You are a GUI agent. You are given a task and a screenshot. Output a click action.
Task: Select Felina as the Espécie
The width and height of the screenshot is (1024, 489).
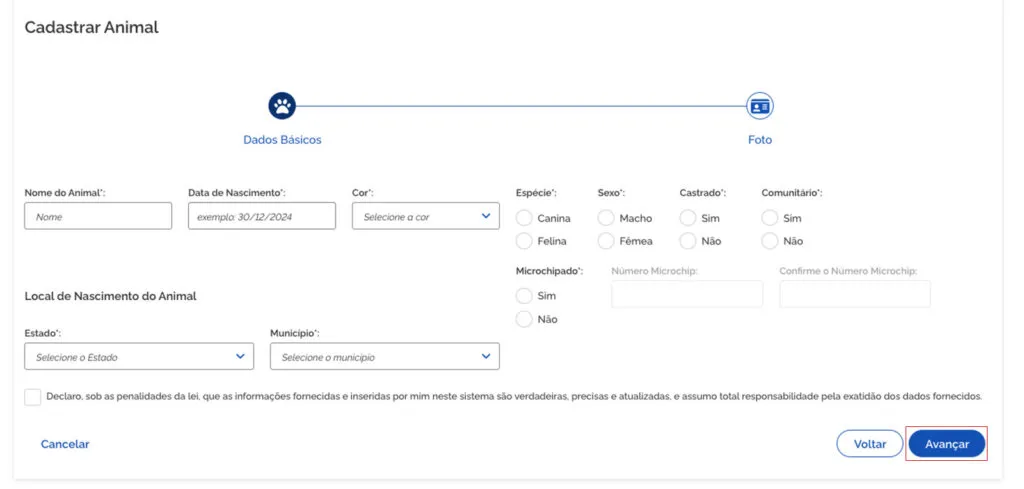point(524,241)
